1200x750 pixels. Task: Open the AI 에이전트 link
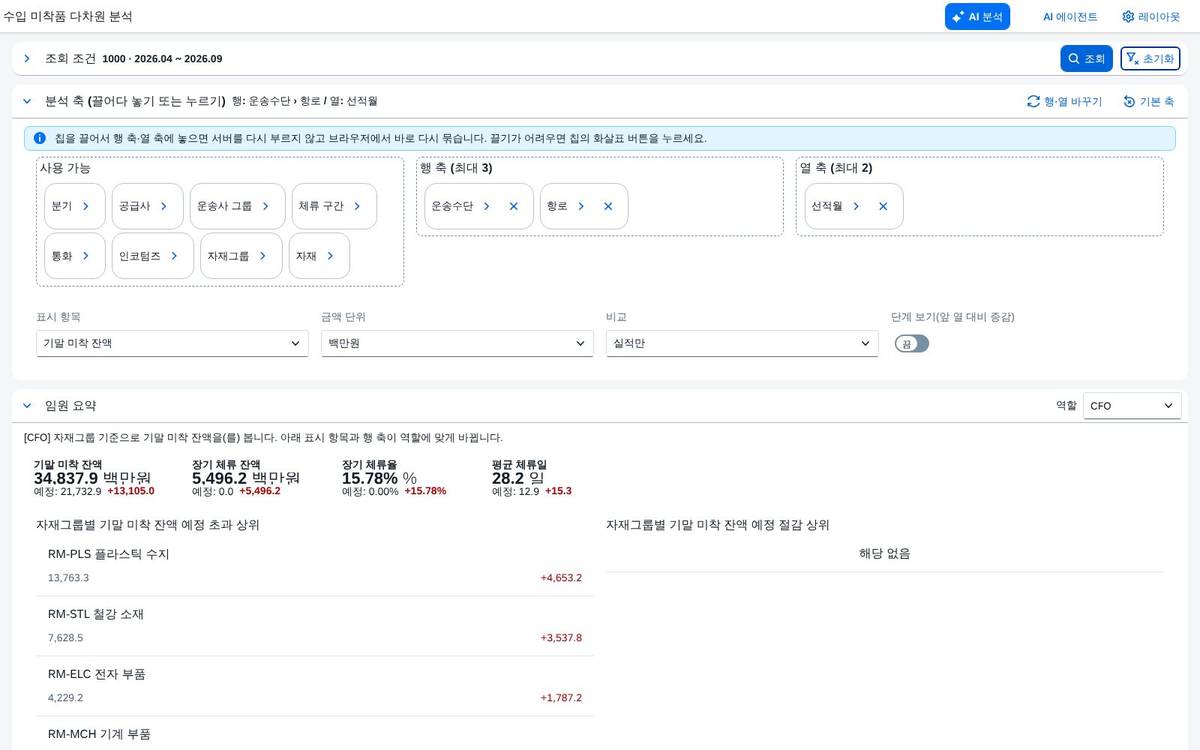click(x=1070, y=17)
